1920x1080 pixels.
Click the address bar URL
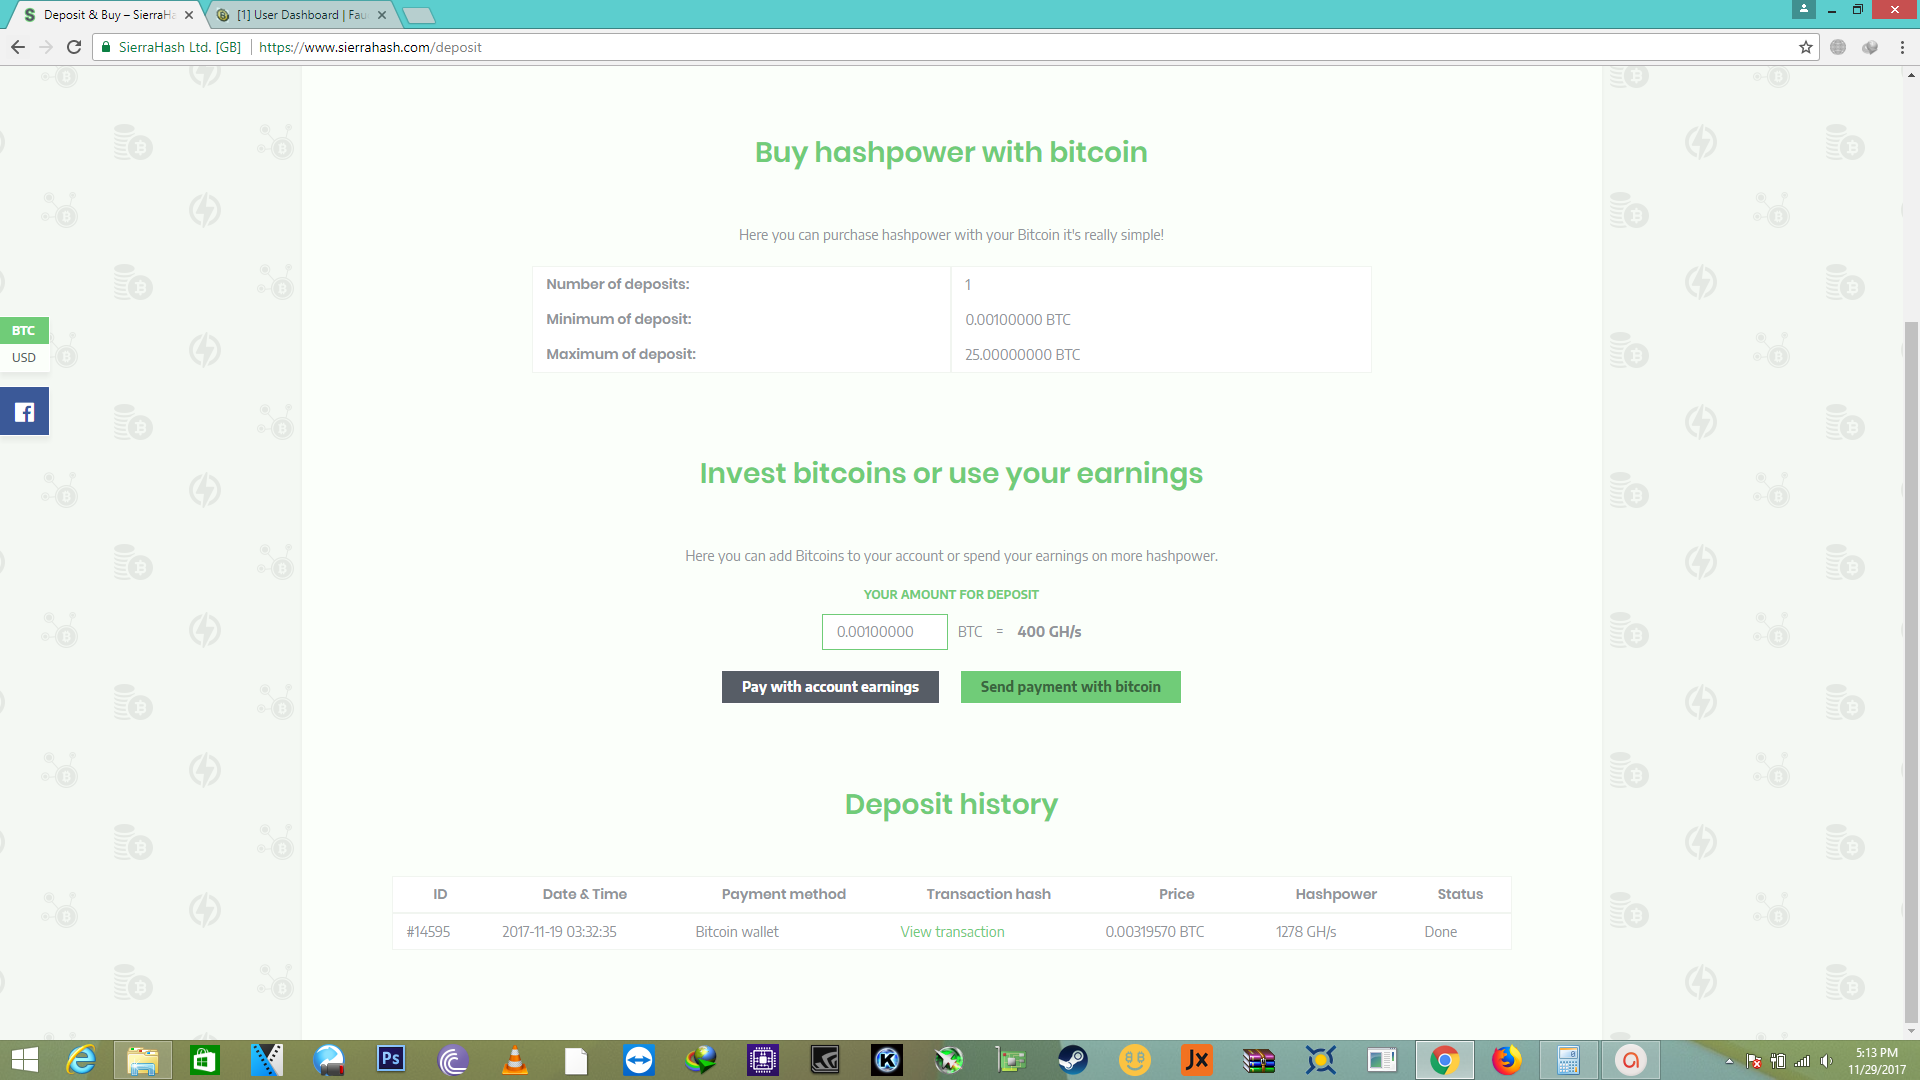coord(370,47)
